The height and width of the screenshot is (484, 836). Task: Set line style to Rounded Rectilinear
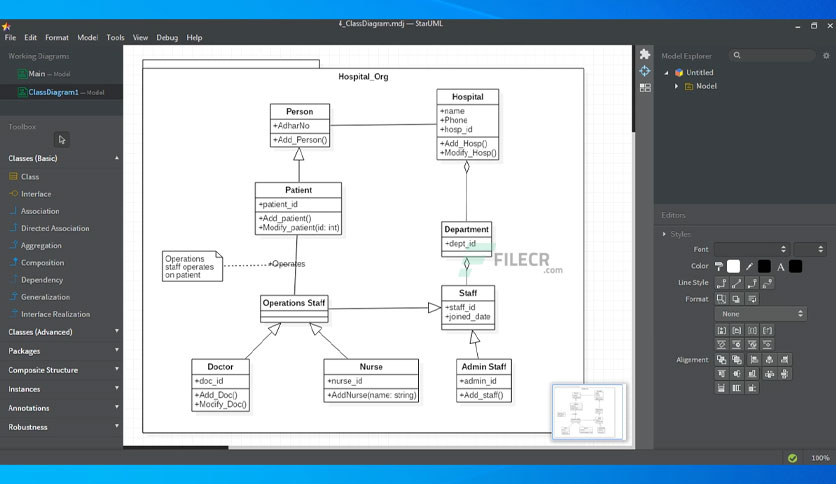tap(752, 283)
